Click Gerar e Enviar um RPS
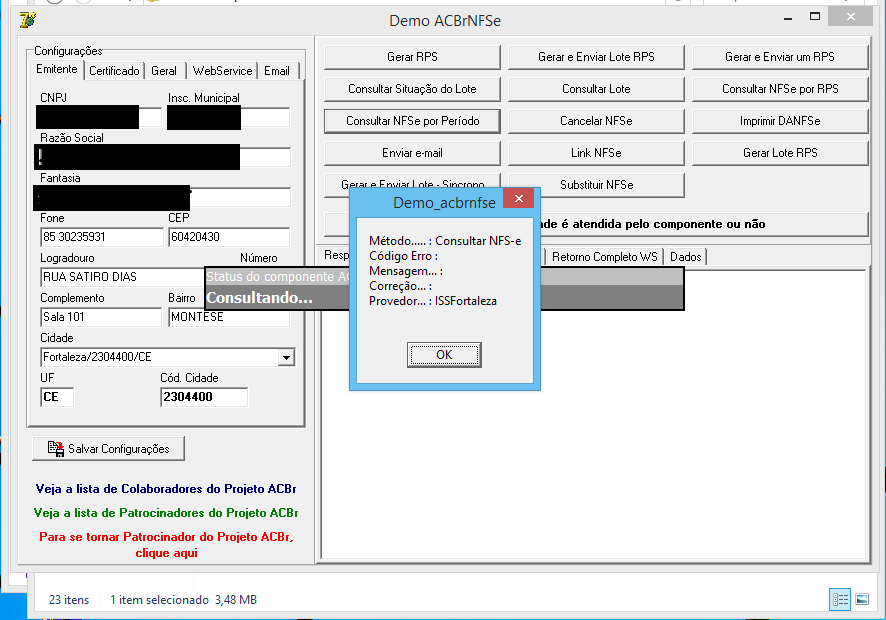Viewport: 886px width, 620px height. coord(780,57)
